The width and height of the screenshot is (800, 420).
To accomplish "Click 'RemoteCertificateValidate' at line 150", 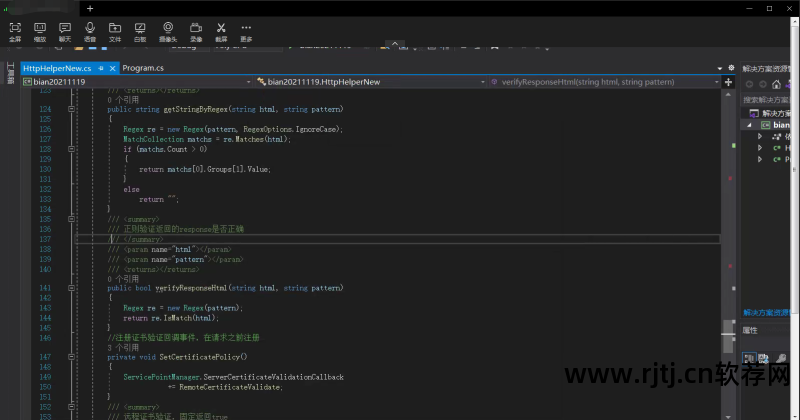I will coord(230,387).
